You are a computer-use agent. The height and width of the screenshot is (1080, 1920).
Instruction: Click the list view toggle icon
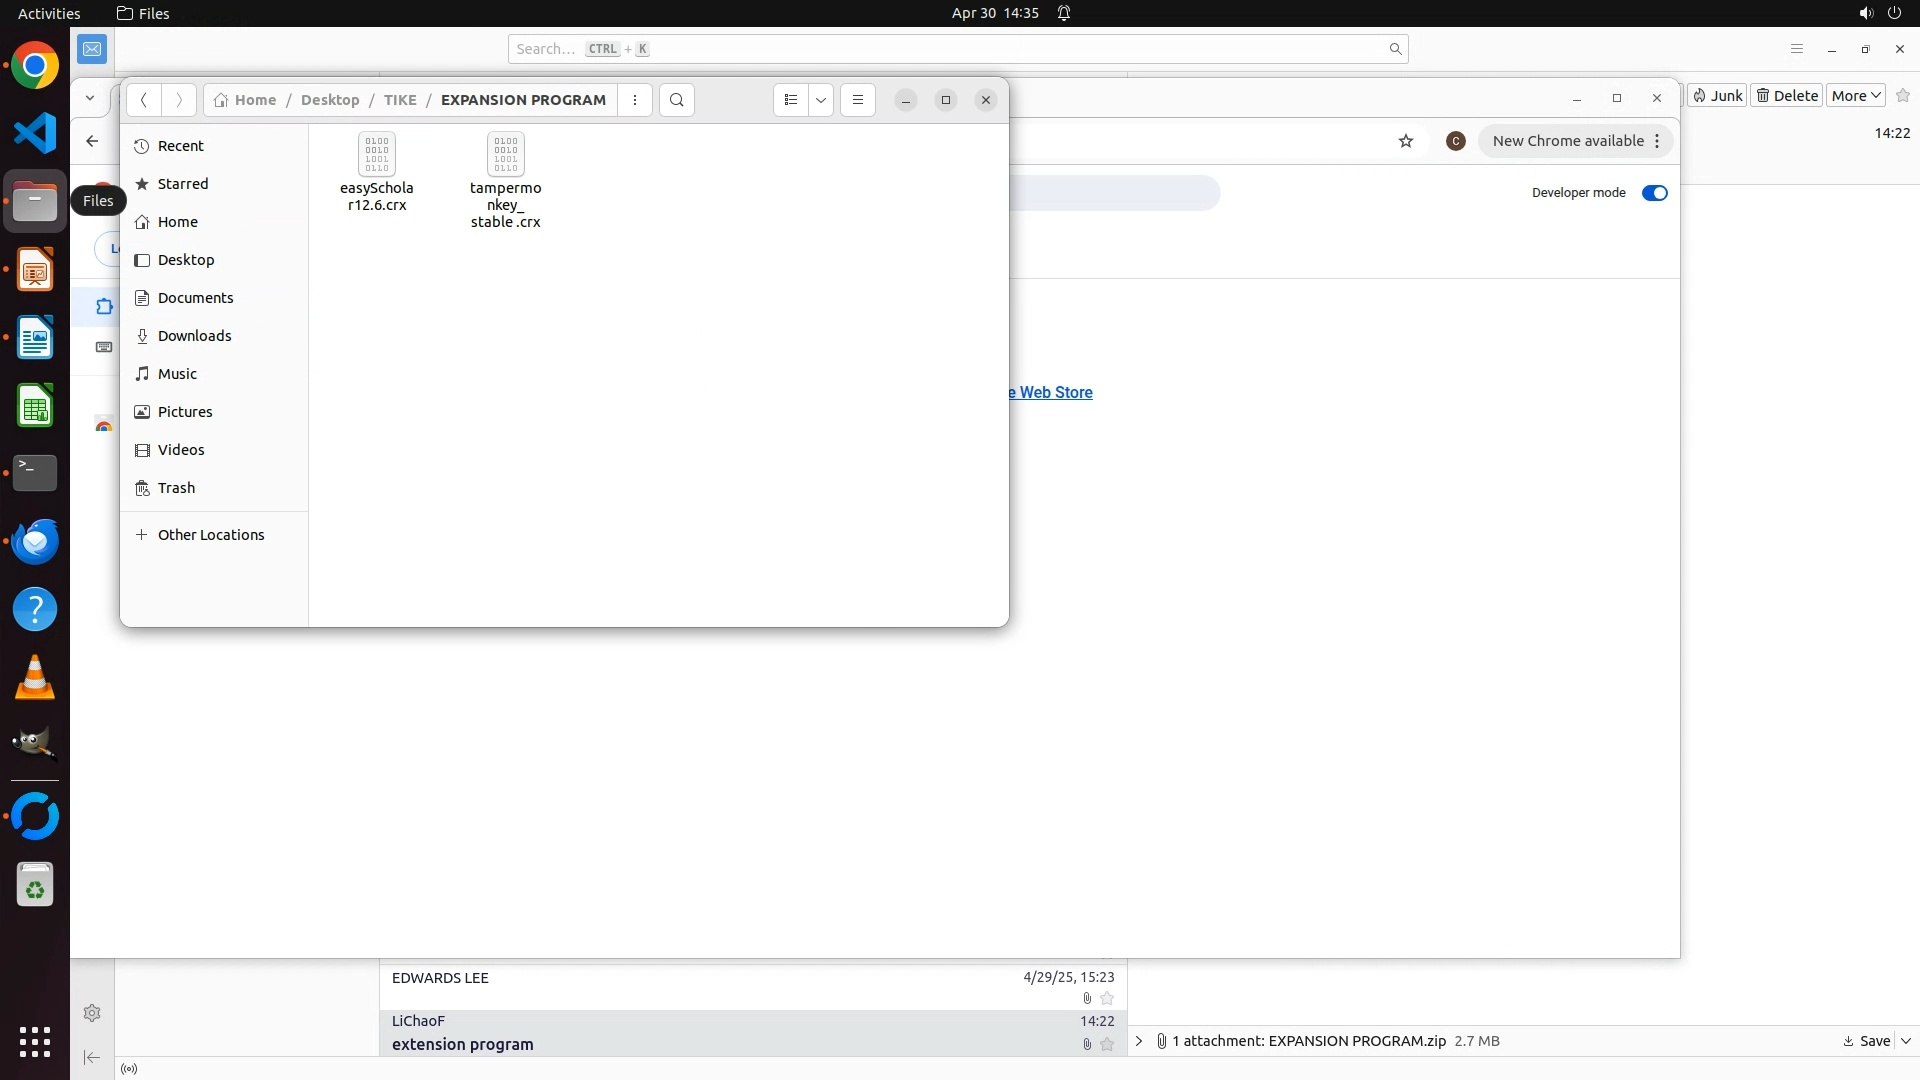click(791, 100)
